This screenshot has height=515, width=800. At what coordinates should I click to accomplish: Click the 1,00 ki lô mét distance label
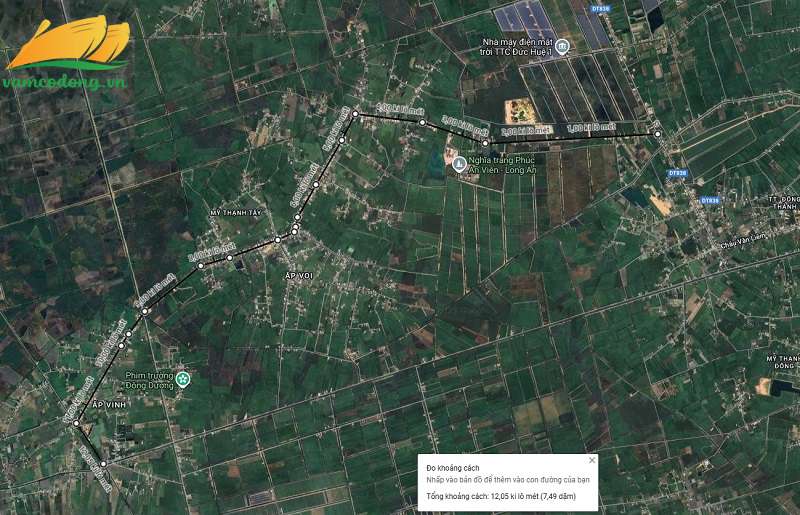click(589, 129)
